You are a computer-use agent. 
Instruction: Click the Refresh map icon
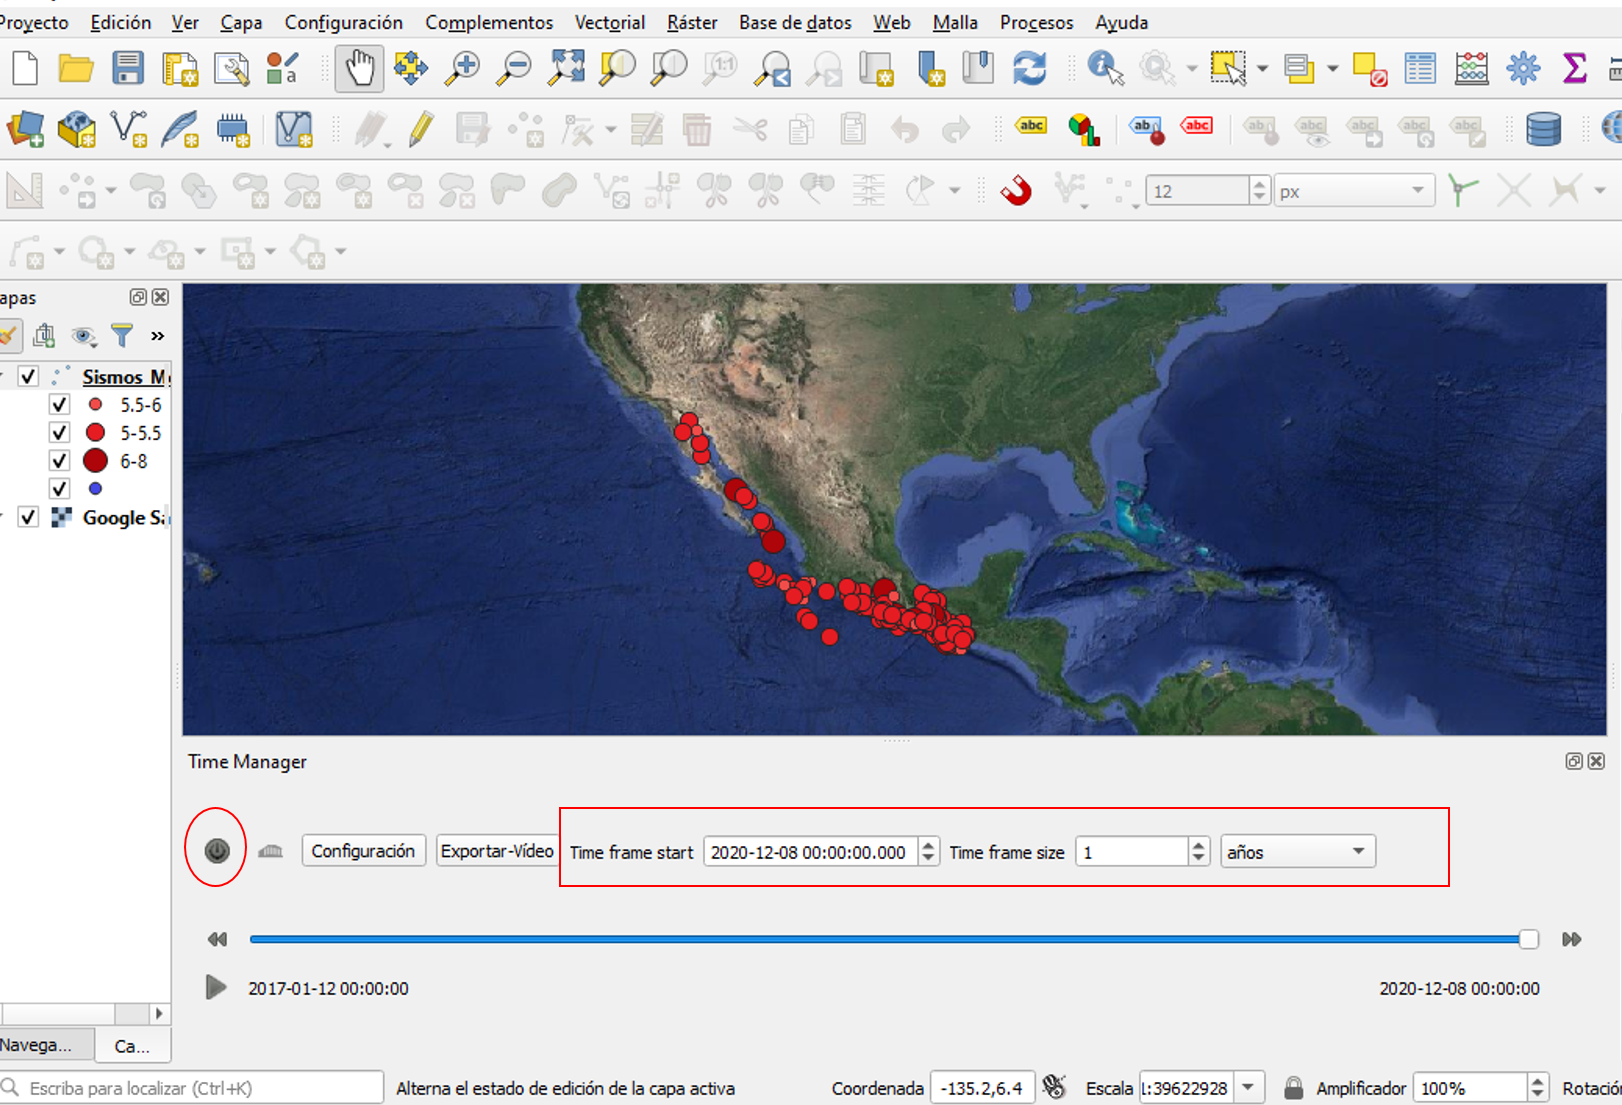[x=1029, y=68]
